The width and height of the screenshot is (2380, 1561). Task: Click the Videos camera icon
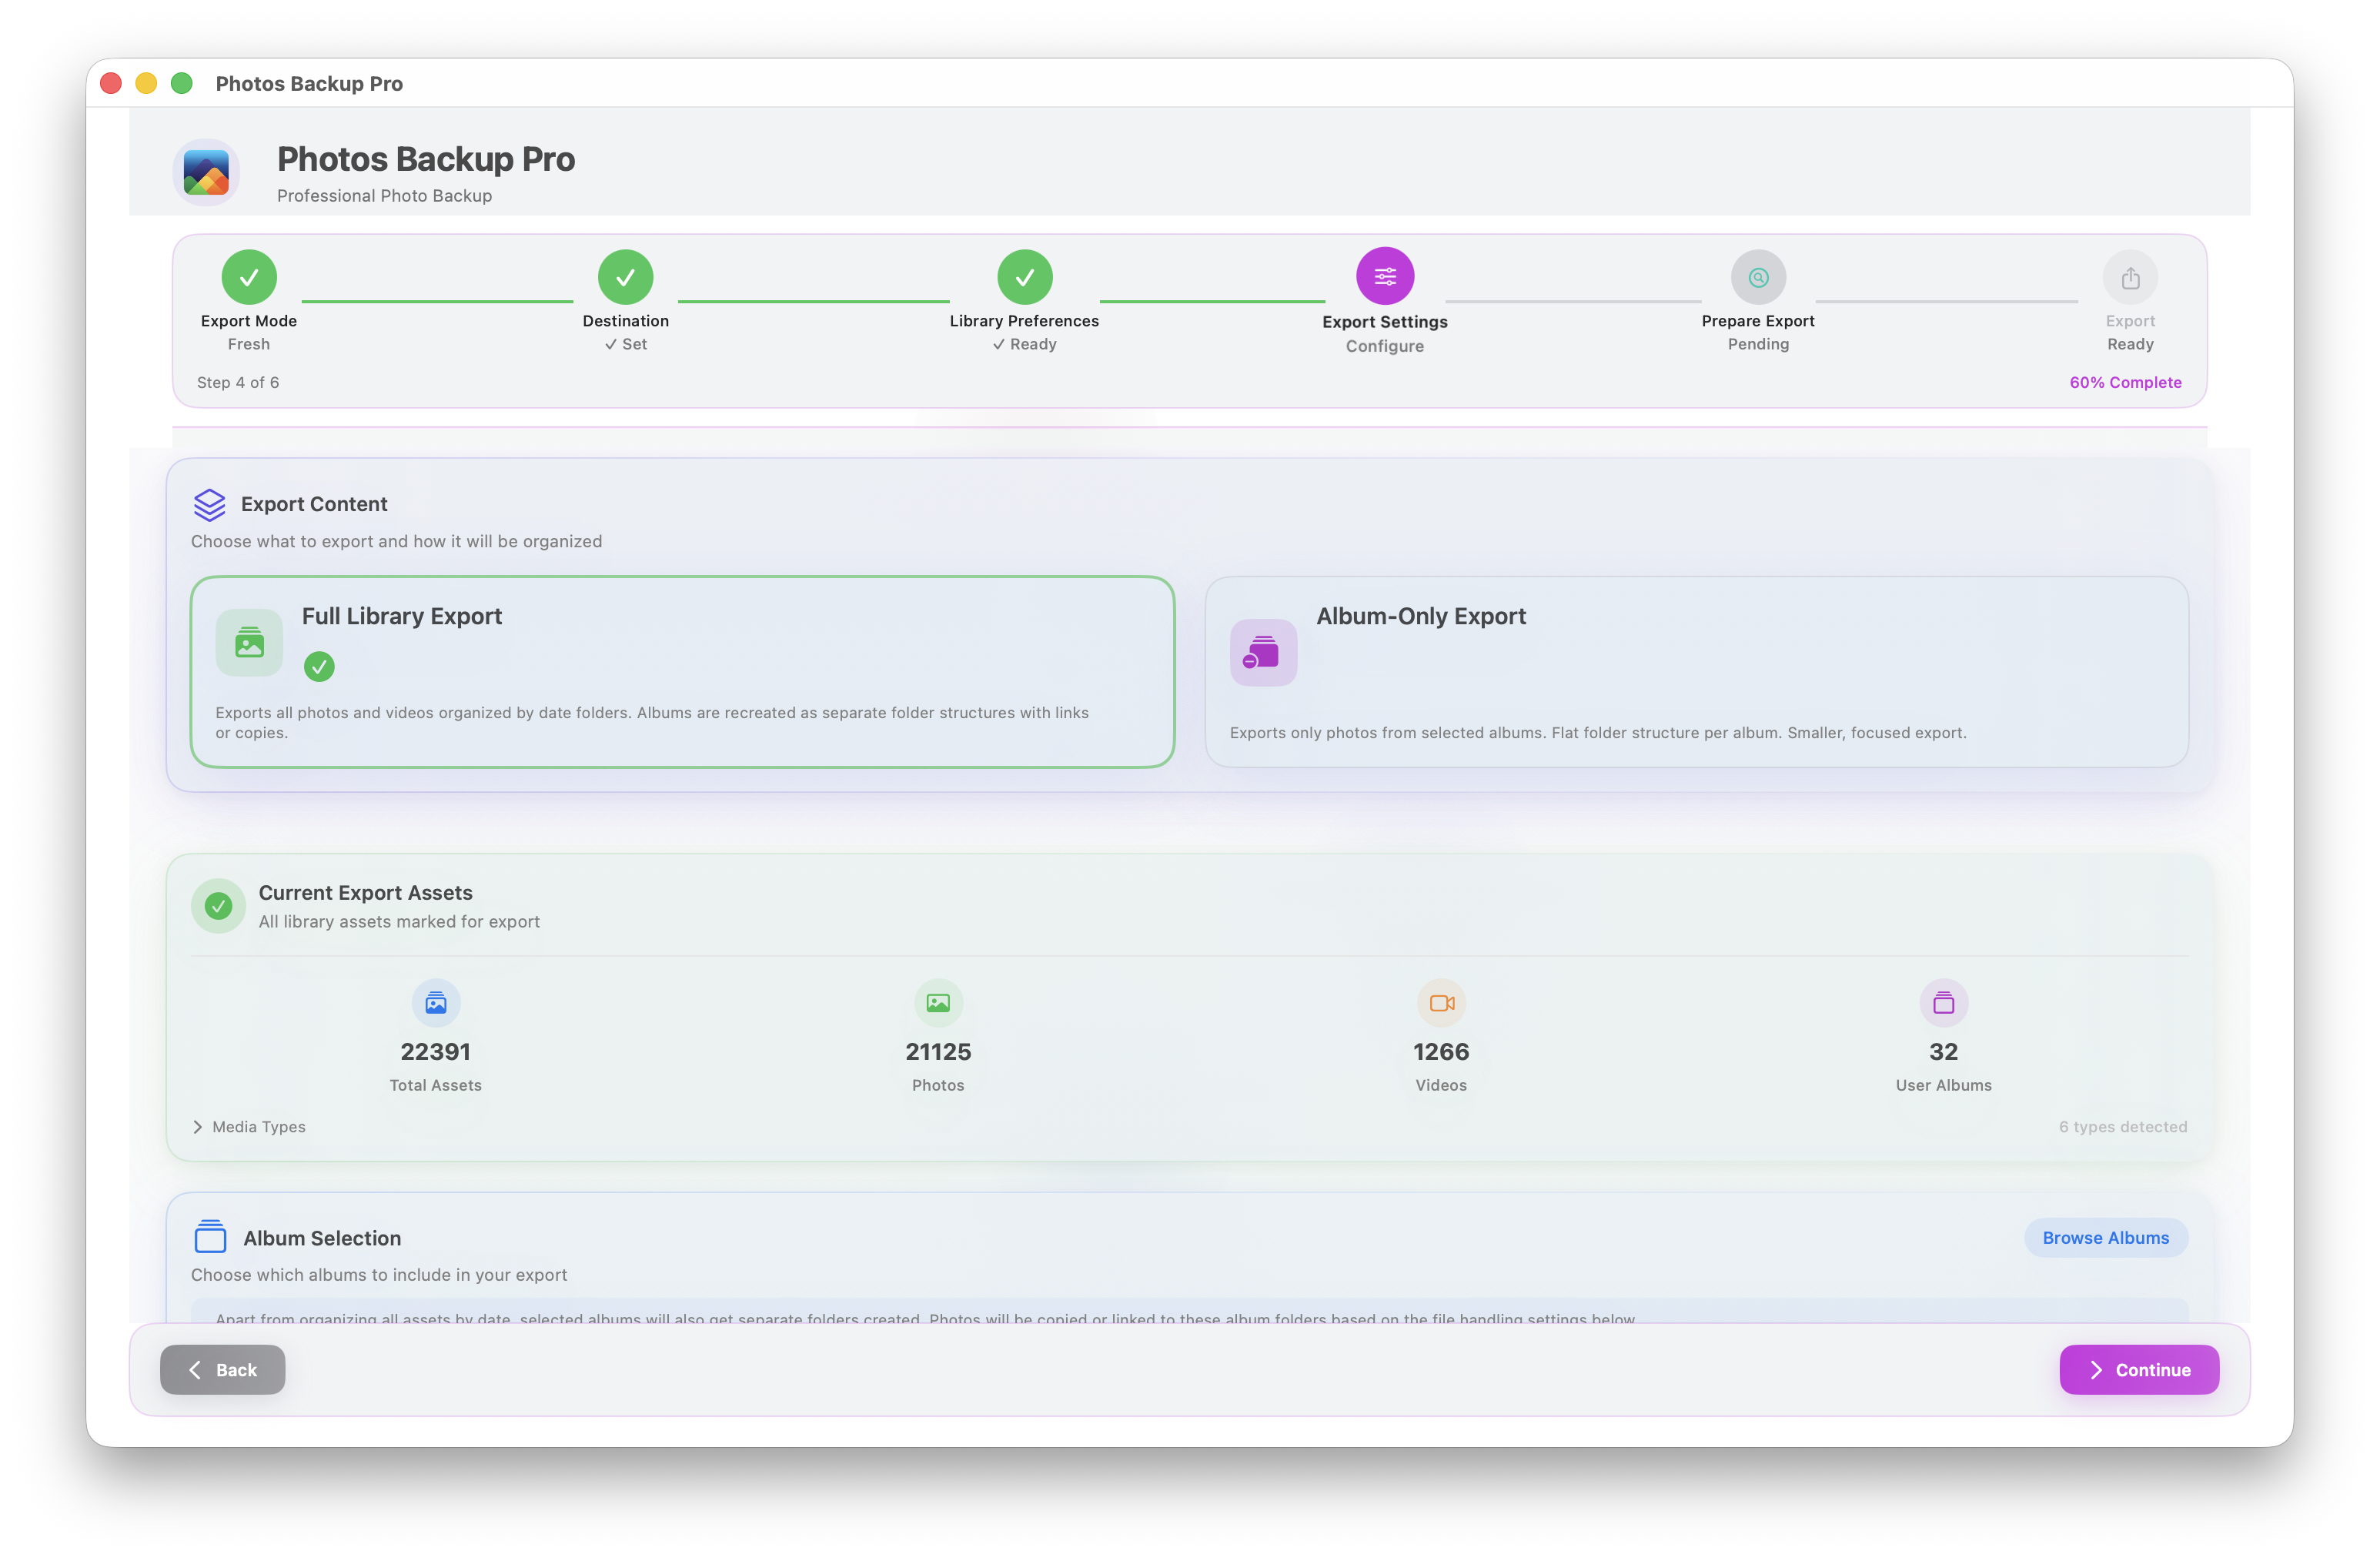1440,1003
